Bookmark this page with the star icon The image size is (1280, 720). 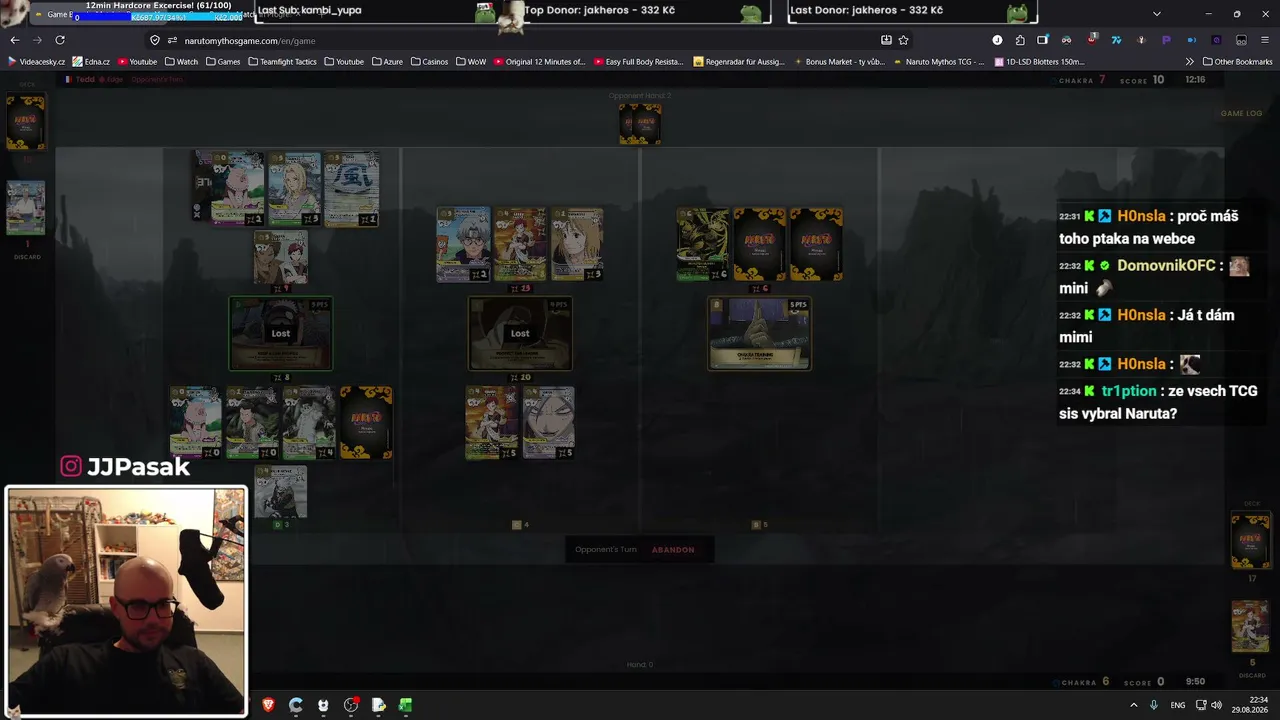[904, 40]
